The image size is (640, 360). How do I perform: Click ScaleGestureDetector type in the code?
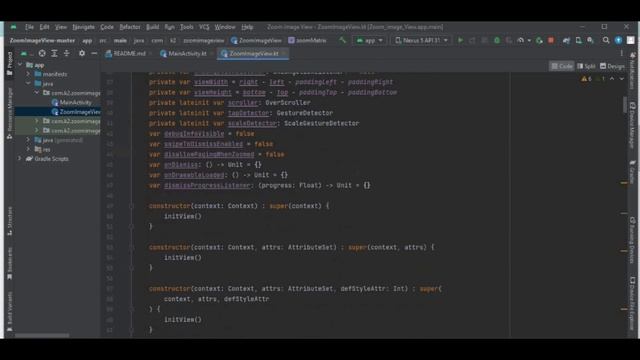click(x=322, y=123)
